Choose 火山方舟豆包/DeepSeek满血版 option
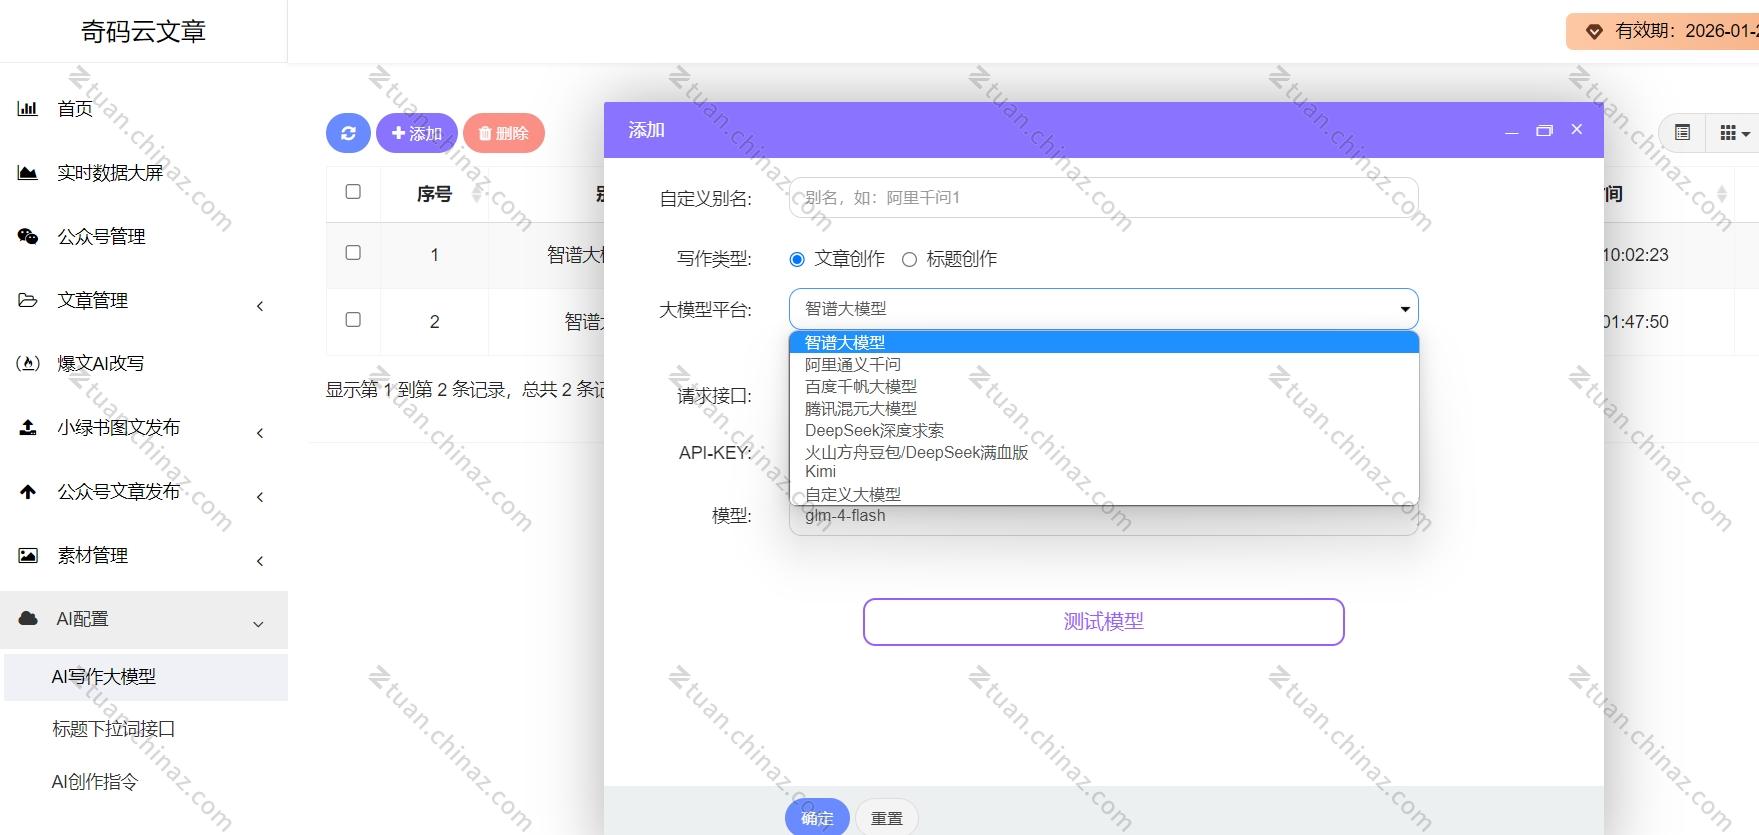 pos(1103,453)
